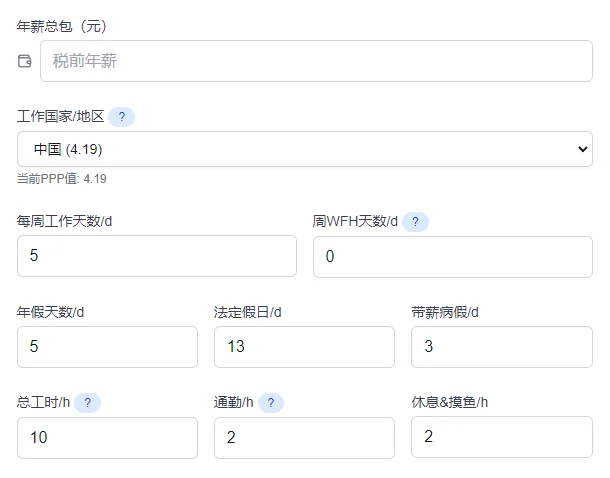Click the 通勤 hours input field
This screenshot has height=478, width=610.
coord(304,438)
